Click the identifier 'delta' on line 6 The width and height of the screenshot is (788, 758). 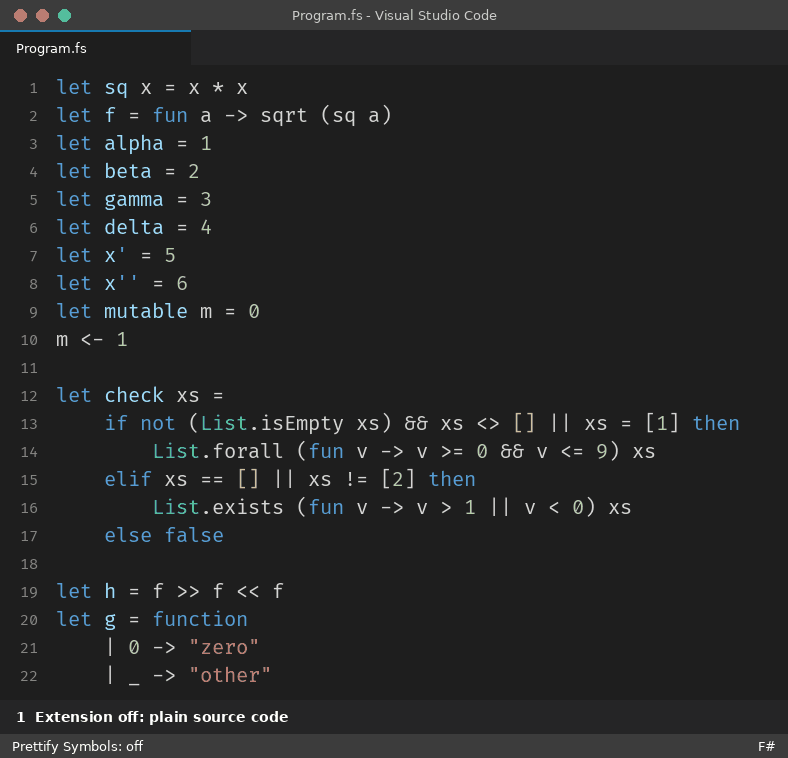click(x=134, y=227)
